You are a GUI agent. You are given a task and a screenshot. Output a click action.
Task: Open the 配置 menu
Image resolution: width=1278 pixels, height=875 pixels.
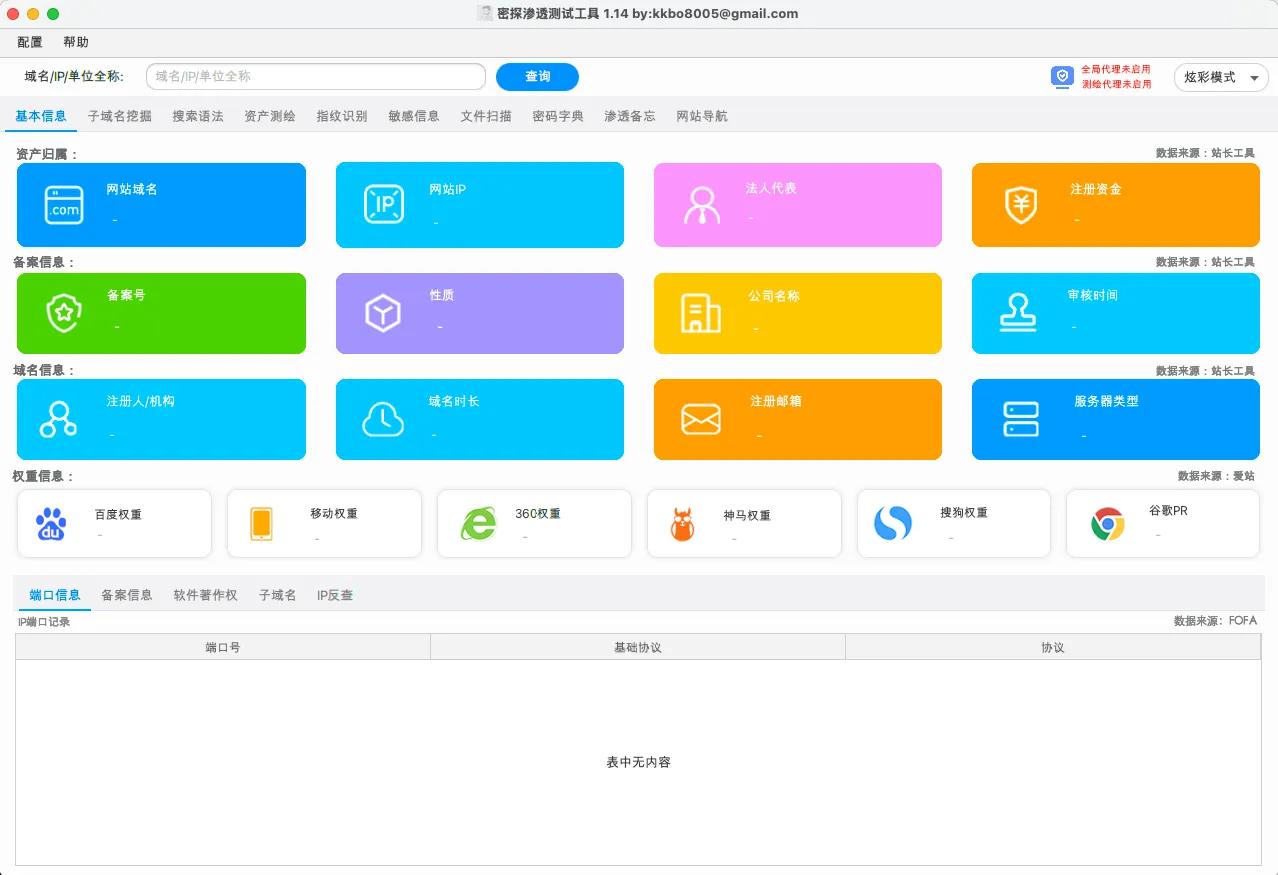(x=30, y=42)
